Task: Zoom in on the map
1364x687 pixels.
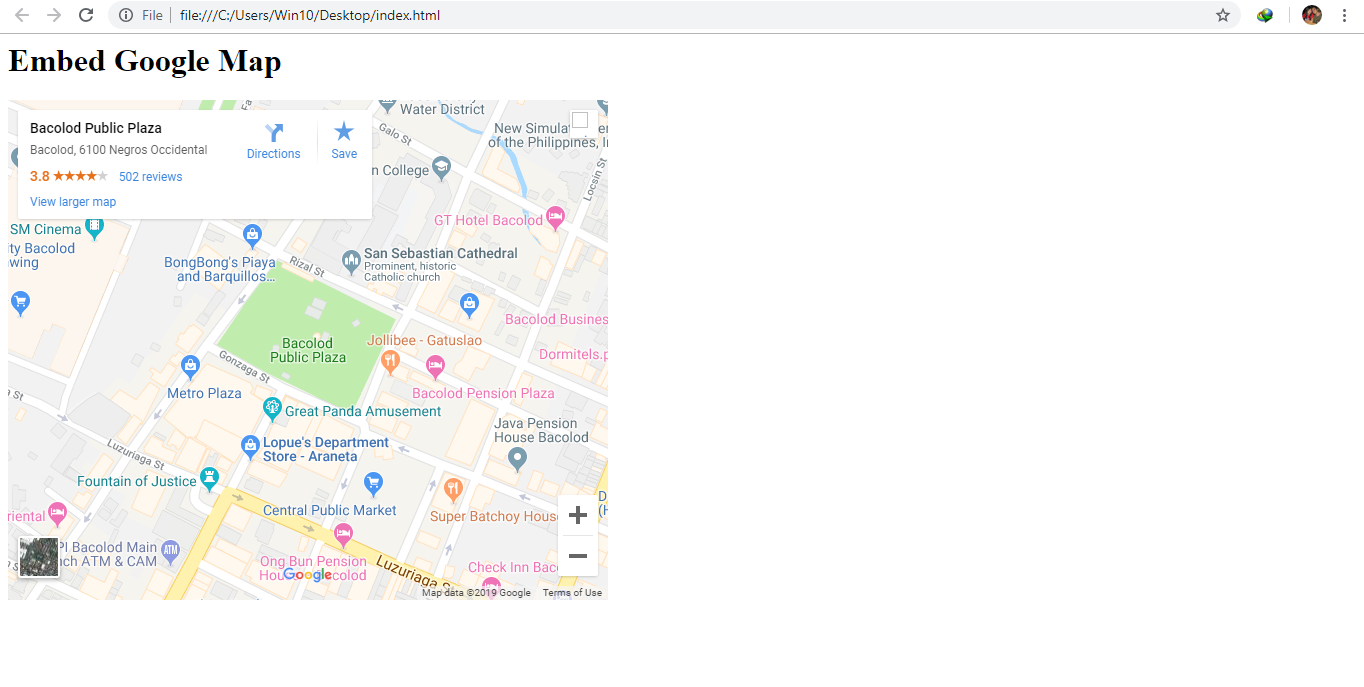Action: tap(578, 516)
